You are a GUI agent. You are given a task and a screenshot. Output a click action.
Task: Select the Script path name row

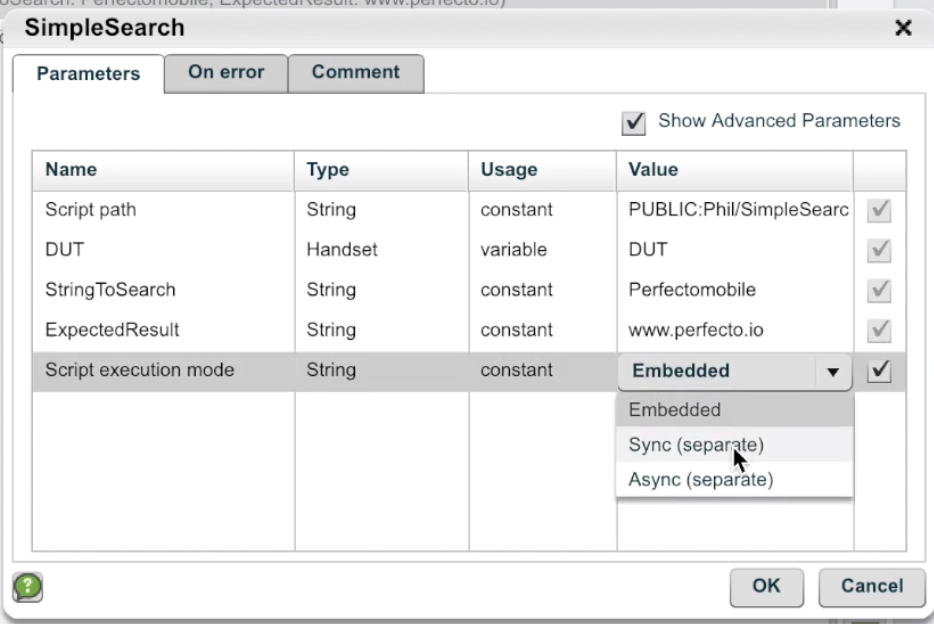point(91,210)
